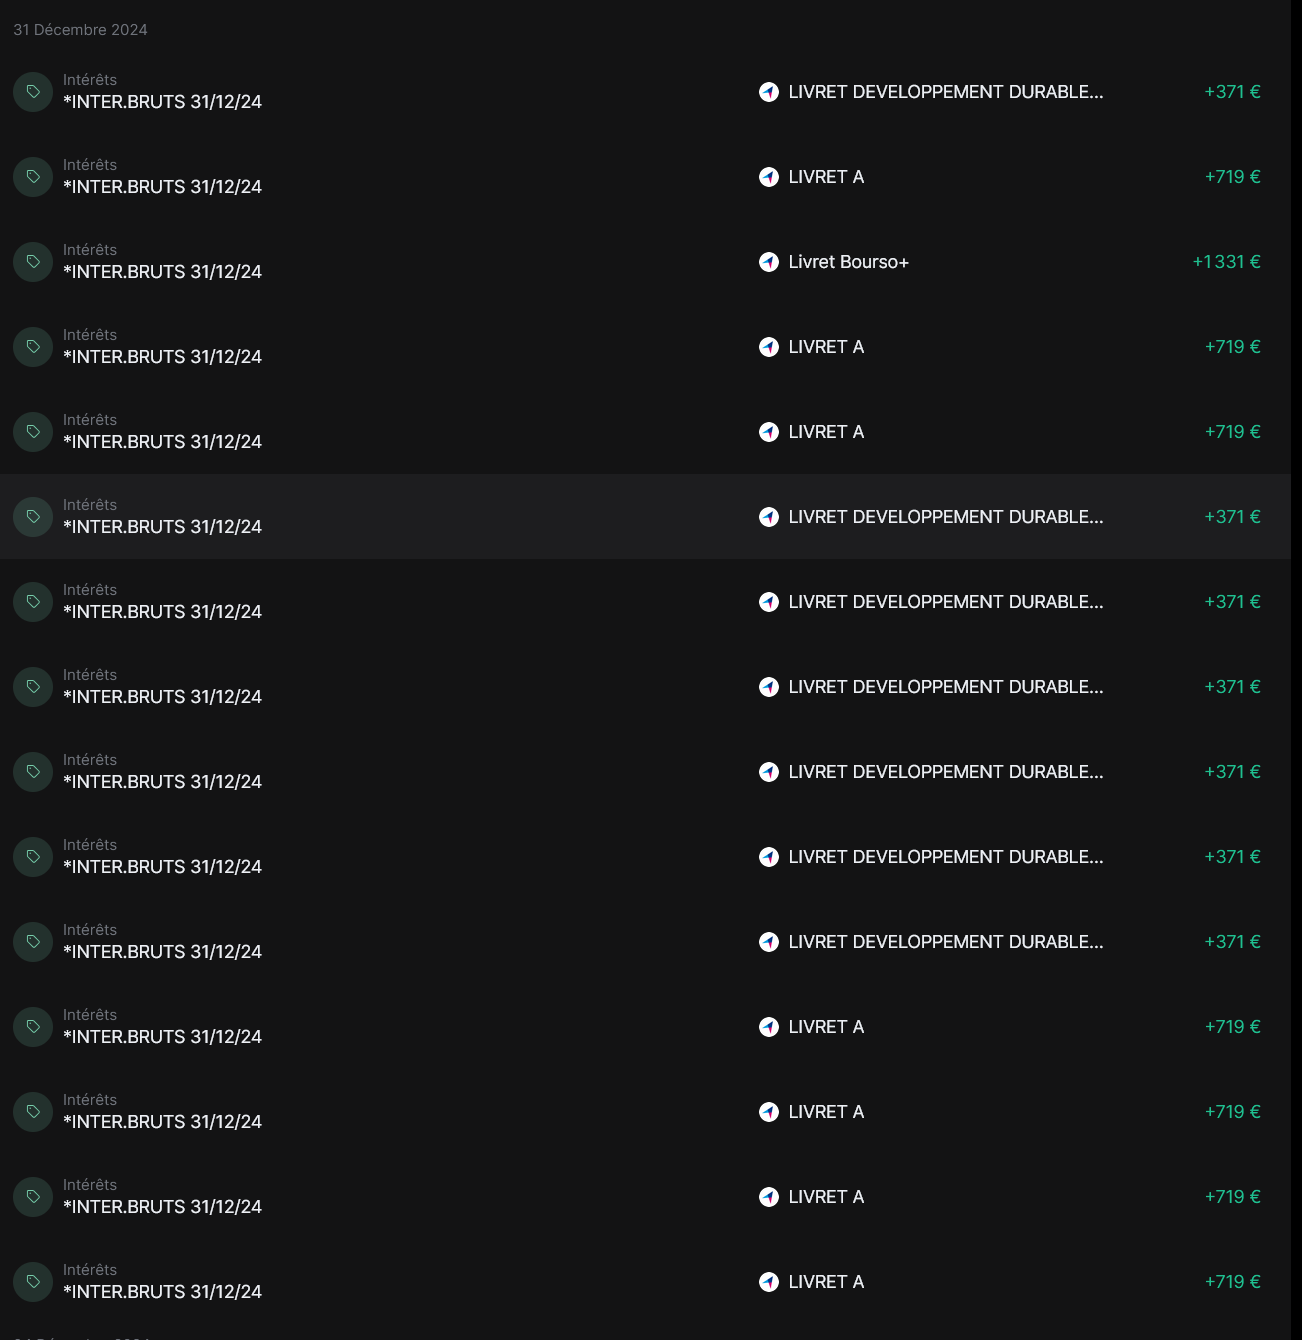Select the LIVRET A name directly above Livret Bourso+
This screenshot has height=1340, width=1302.
coord(826,177)
